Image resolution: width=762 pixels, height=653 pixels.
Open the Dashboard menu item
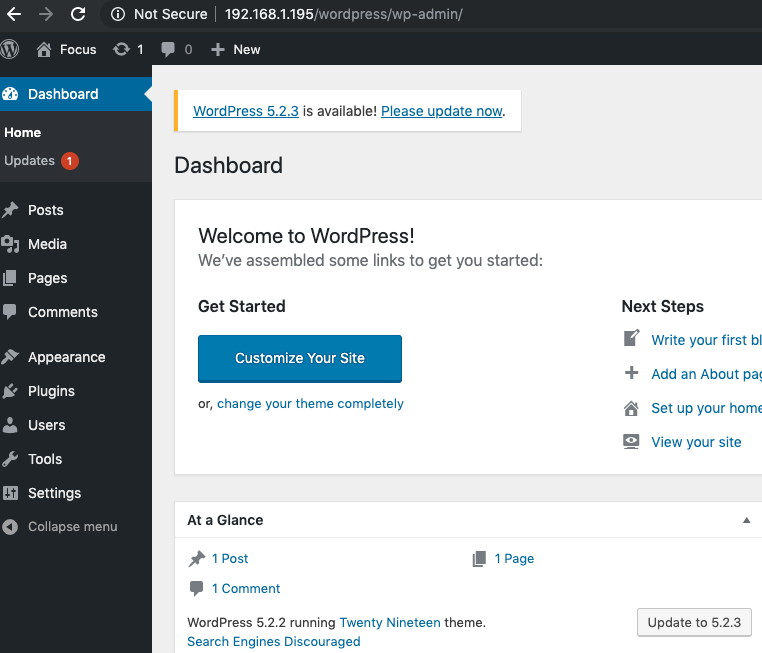coord(76,94)
